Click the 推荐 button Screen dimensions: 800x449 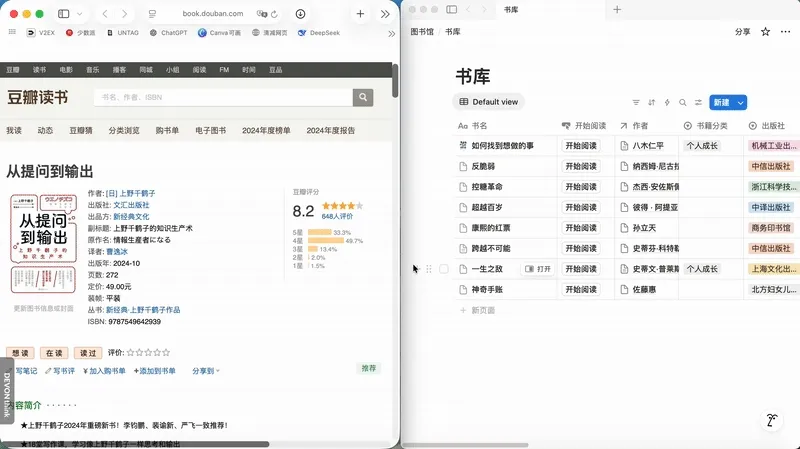[368, 368]
